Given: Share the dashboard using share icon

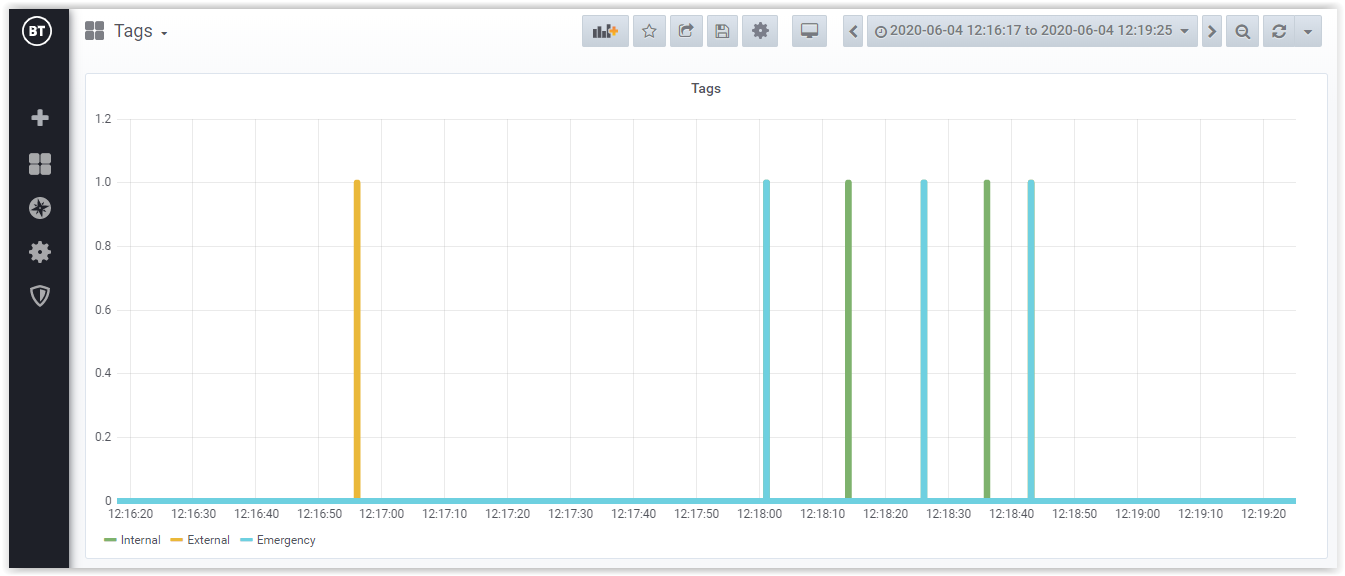Looking at the screenshot, I should pyautogui.click(x=686, y=31).
